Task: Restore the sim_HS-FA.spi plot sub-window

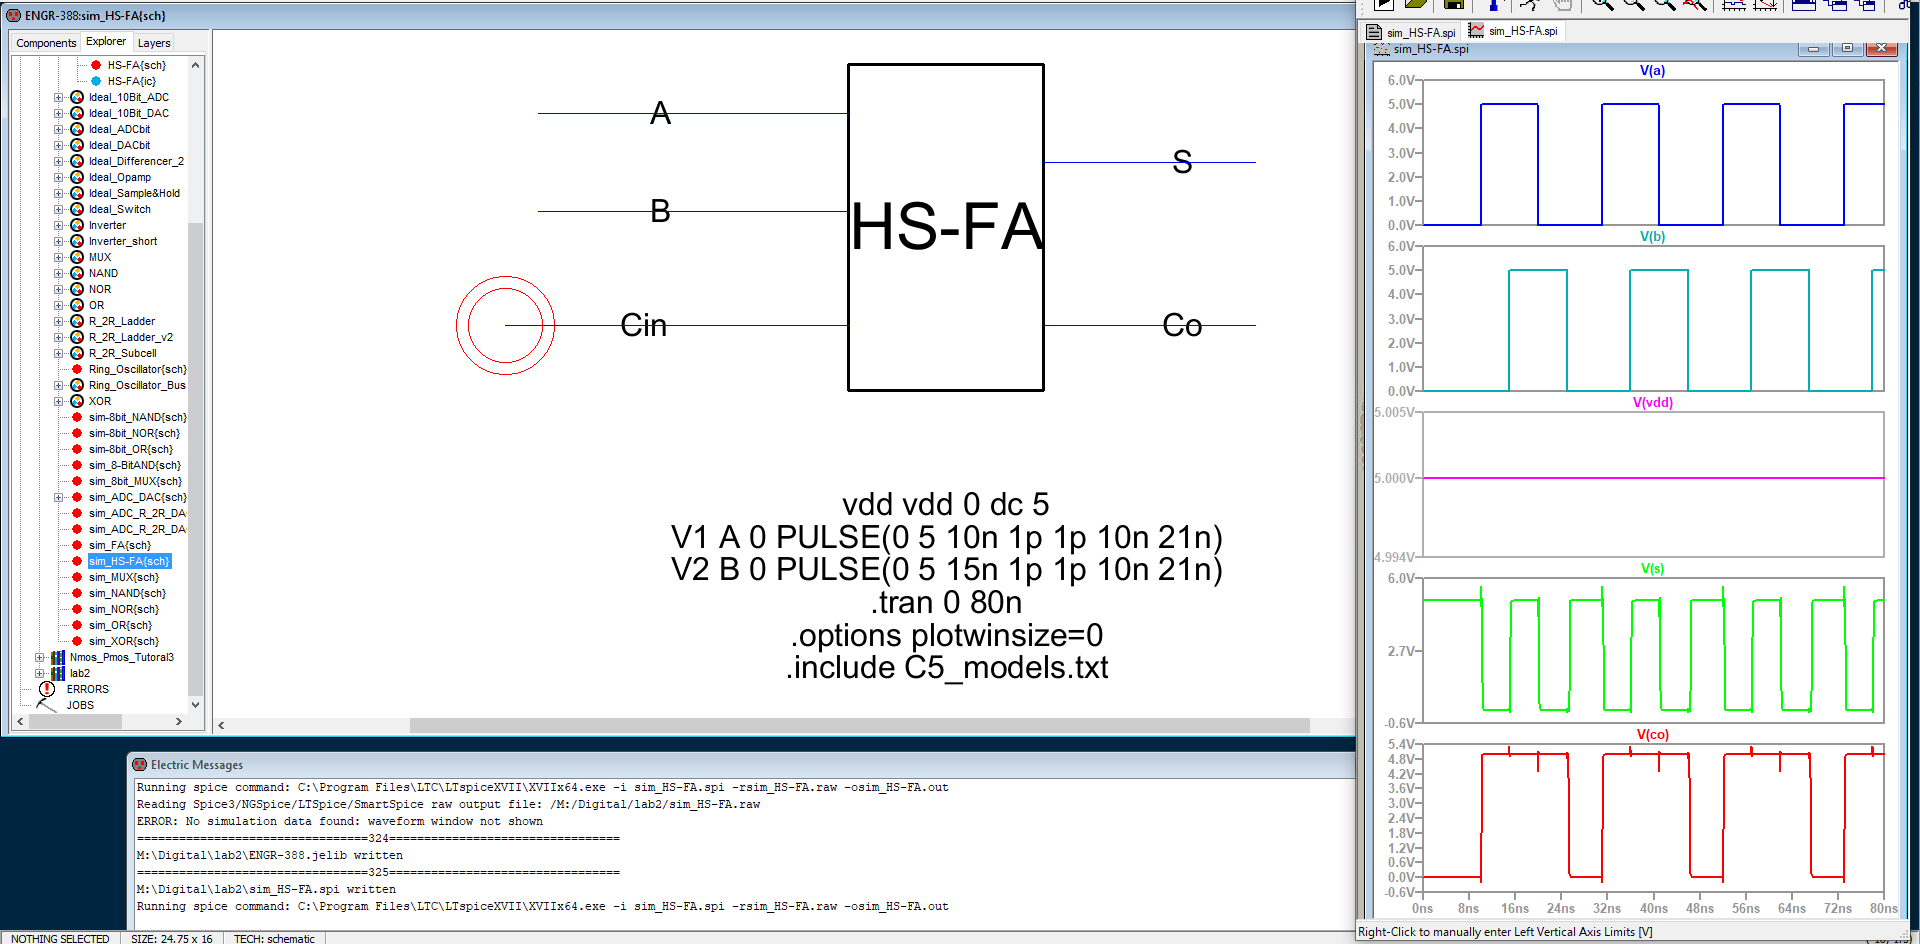Action: click(x=1847, y=48)
